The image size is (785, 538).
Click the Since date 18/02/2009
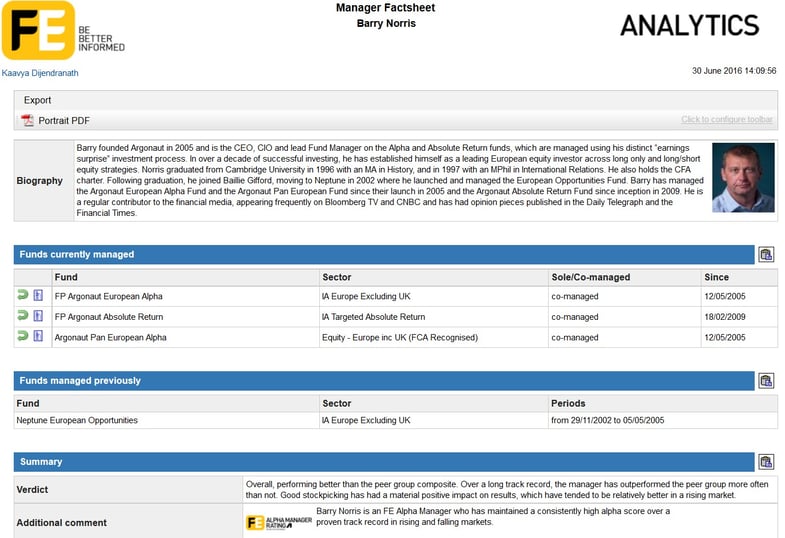click(x=725, y=317)
